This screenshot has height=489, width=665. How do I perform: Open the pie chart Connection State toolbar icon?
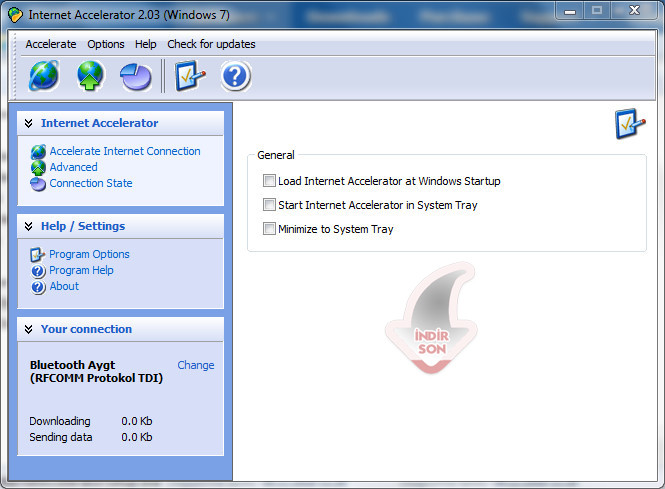pyautogui.click(x=136, y=77)
